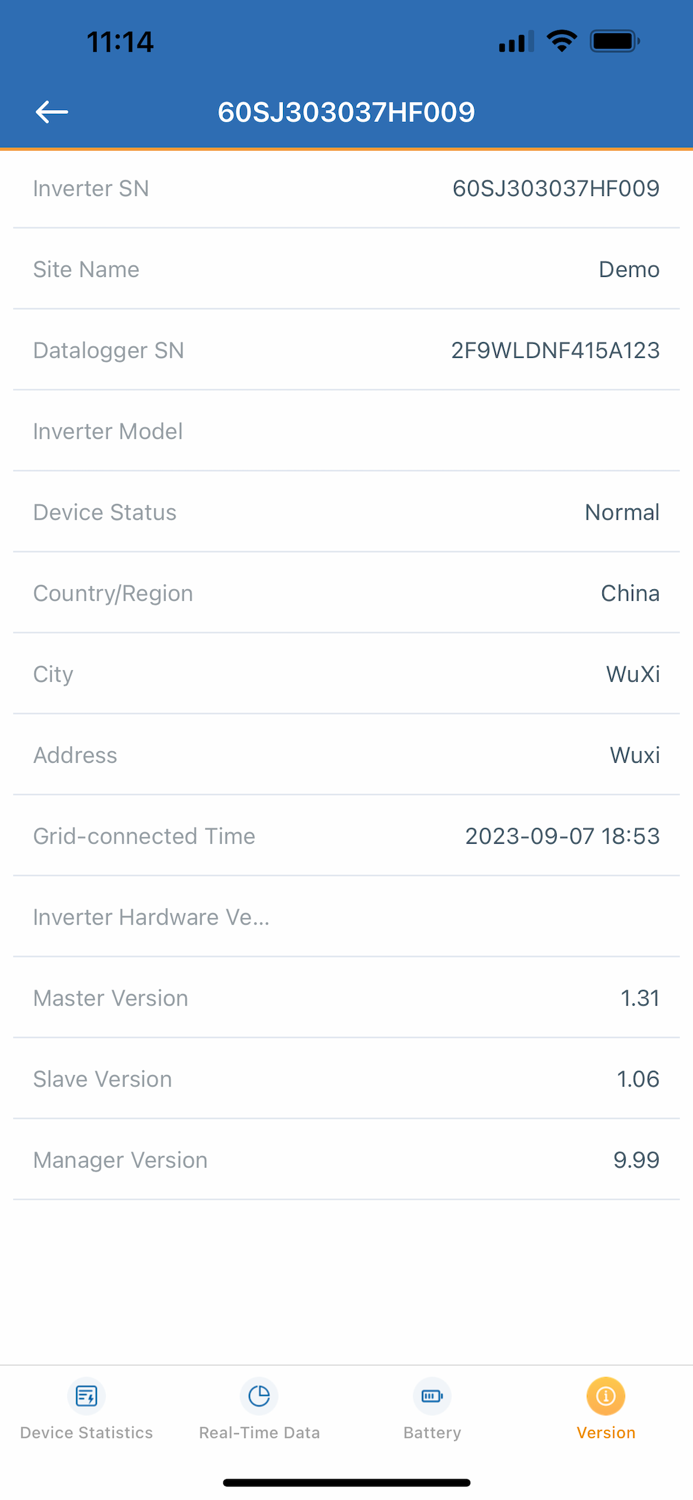Image resolution: width=693 pixels, height=1500 pixels.
Task: Switch to the Battery tab
Action: pos(432,1432)
